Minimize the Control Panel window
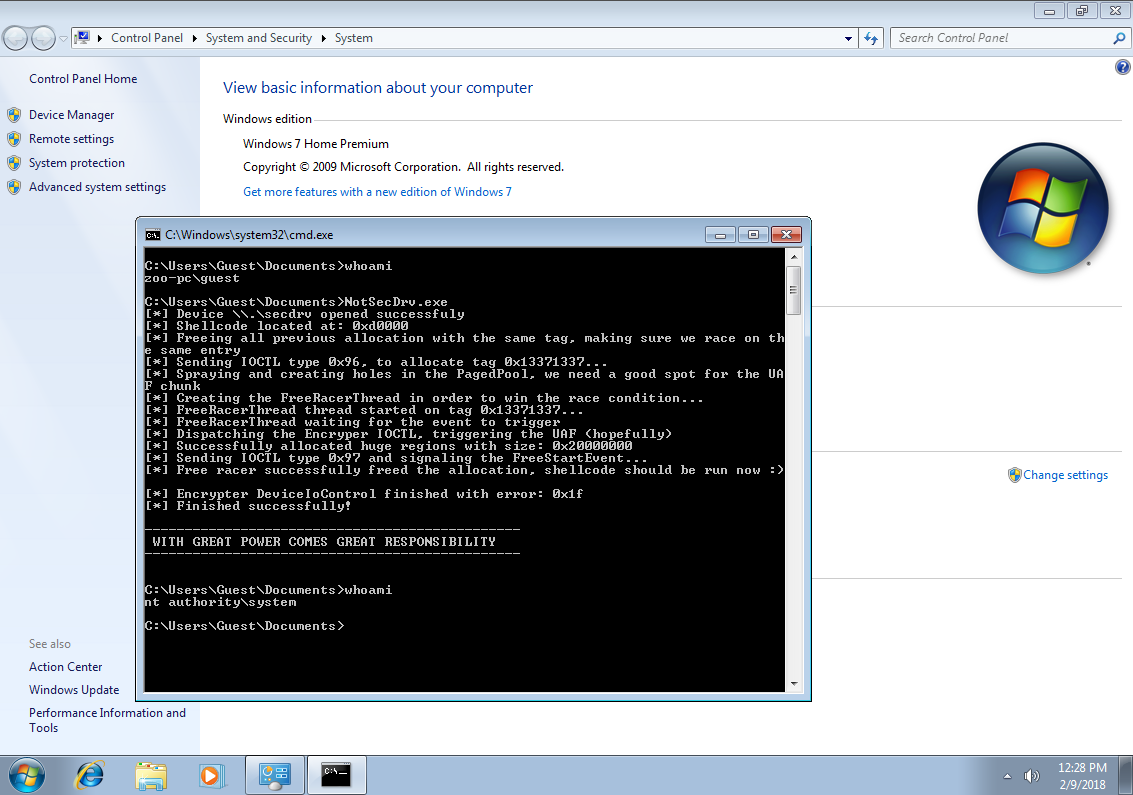 [1049, 11]
